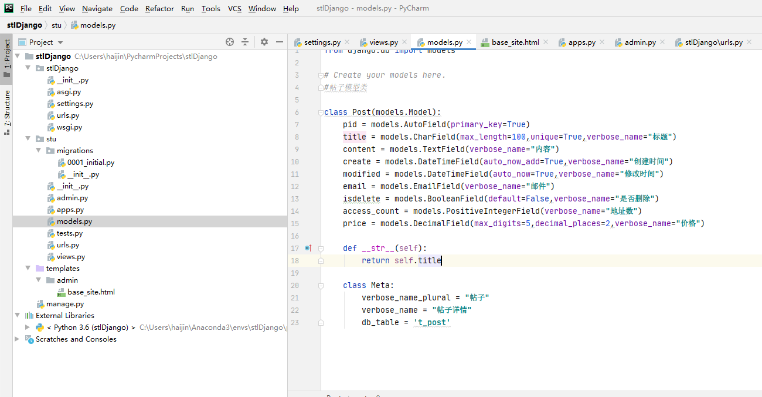Close the apps.py tab
The image size is (762, 397).
click(x=602, y=42)
